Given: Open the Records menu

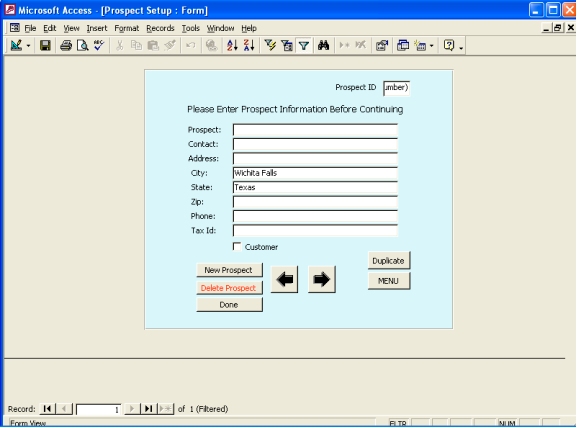Looking at the screenshot, I should pos(160,28).
